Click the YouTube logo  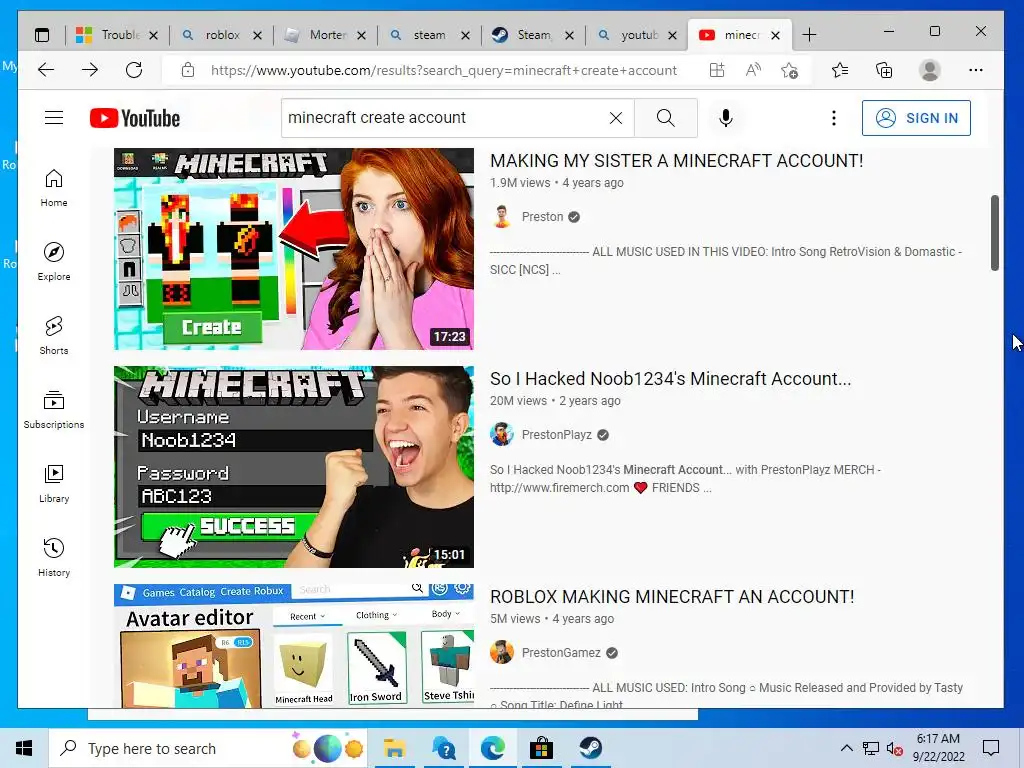(135, 118)
